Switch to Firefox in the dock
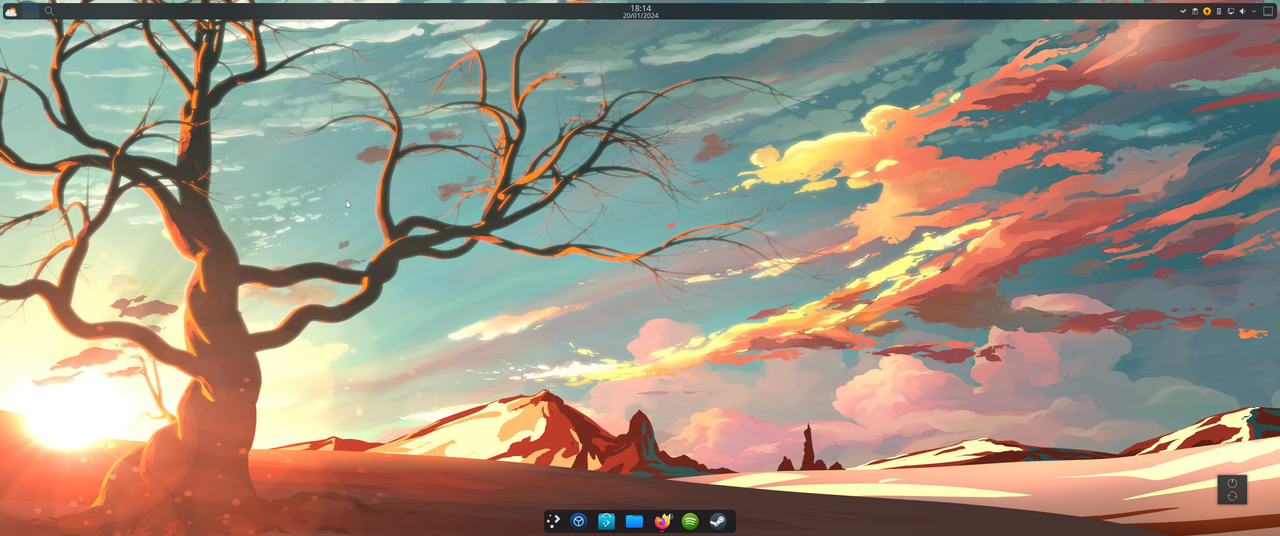Image resolution: width=1280 pixels, height=536 pixels. pyautogui.click(x=662, y=521)
